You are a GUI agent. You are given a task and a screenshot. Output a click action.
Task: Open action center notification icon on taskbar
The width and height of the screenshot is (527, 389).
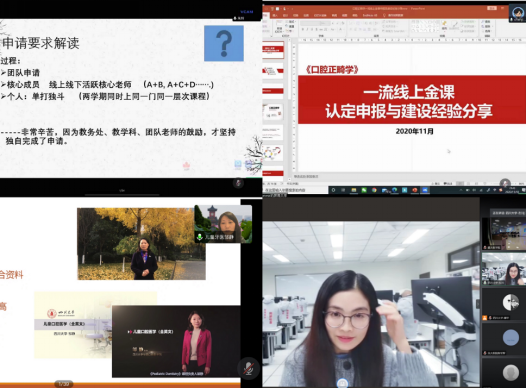click(x=523, y=190)
